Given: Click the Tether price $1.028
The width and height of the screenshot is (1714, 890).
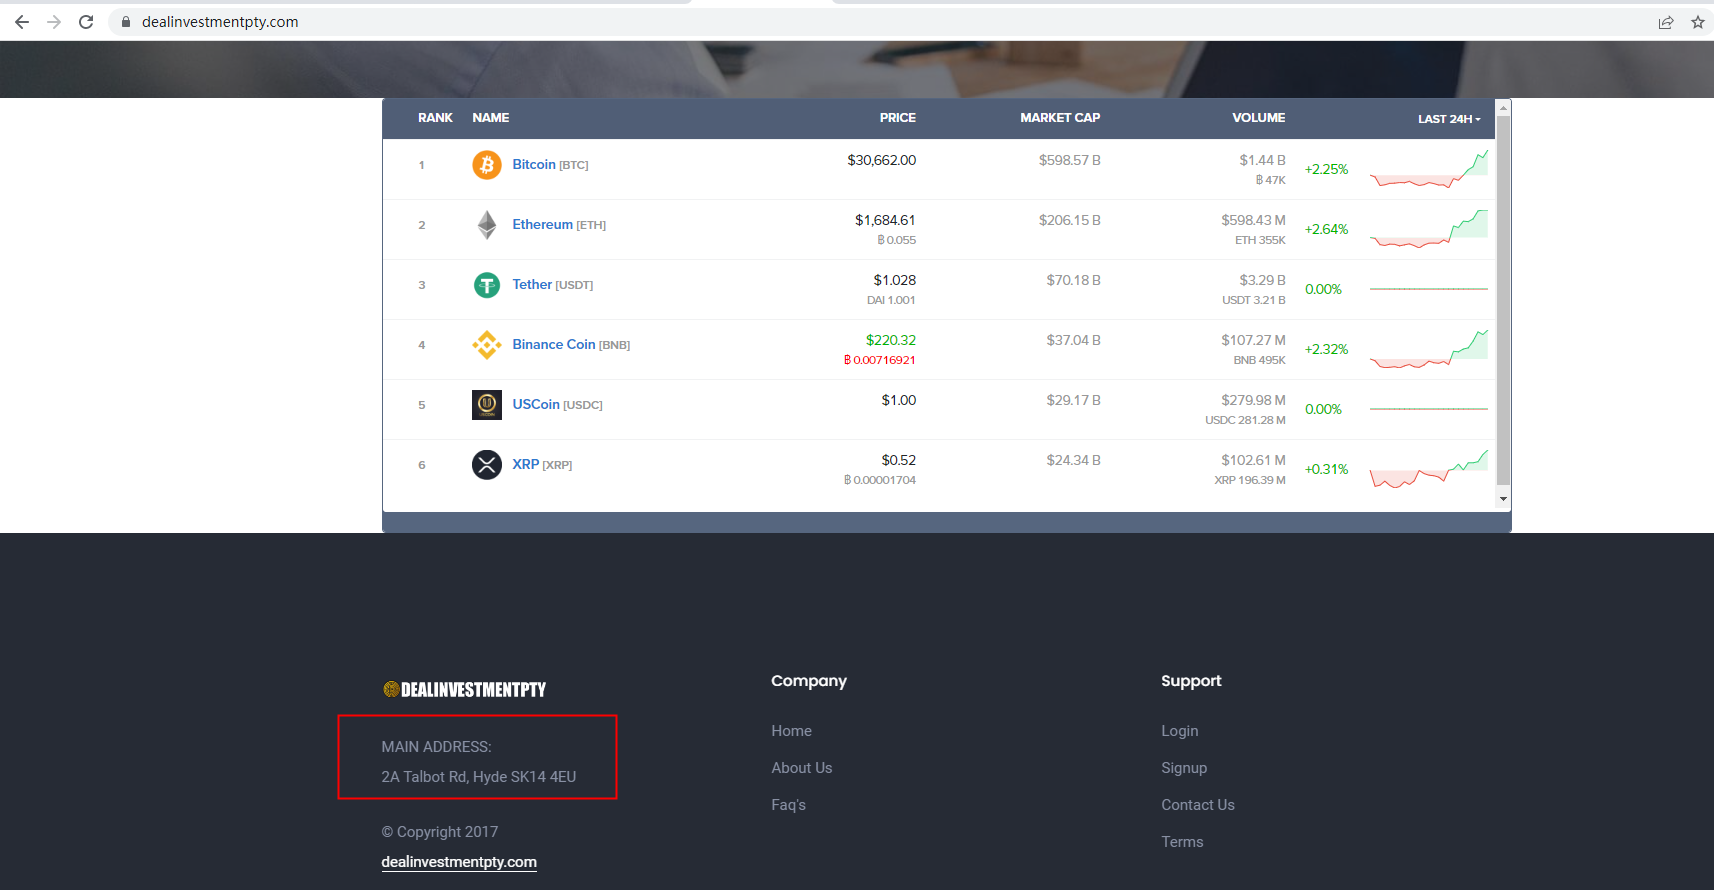Looking at the screenshot, I should [x=895, y=280].
